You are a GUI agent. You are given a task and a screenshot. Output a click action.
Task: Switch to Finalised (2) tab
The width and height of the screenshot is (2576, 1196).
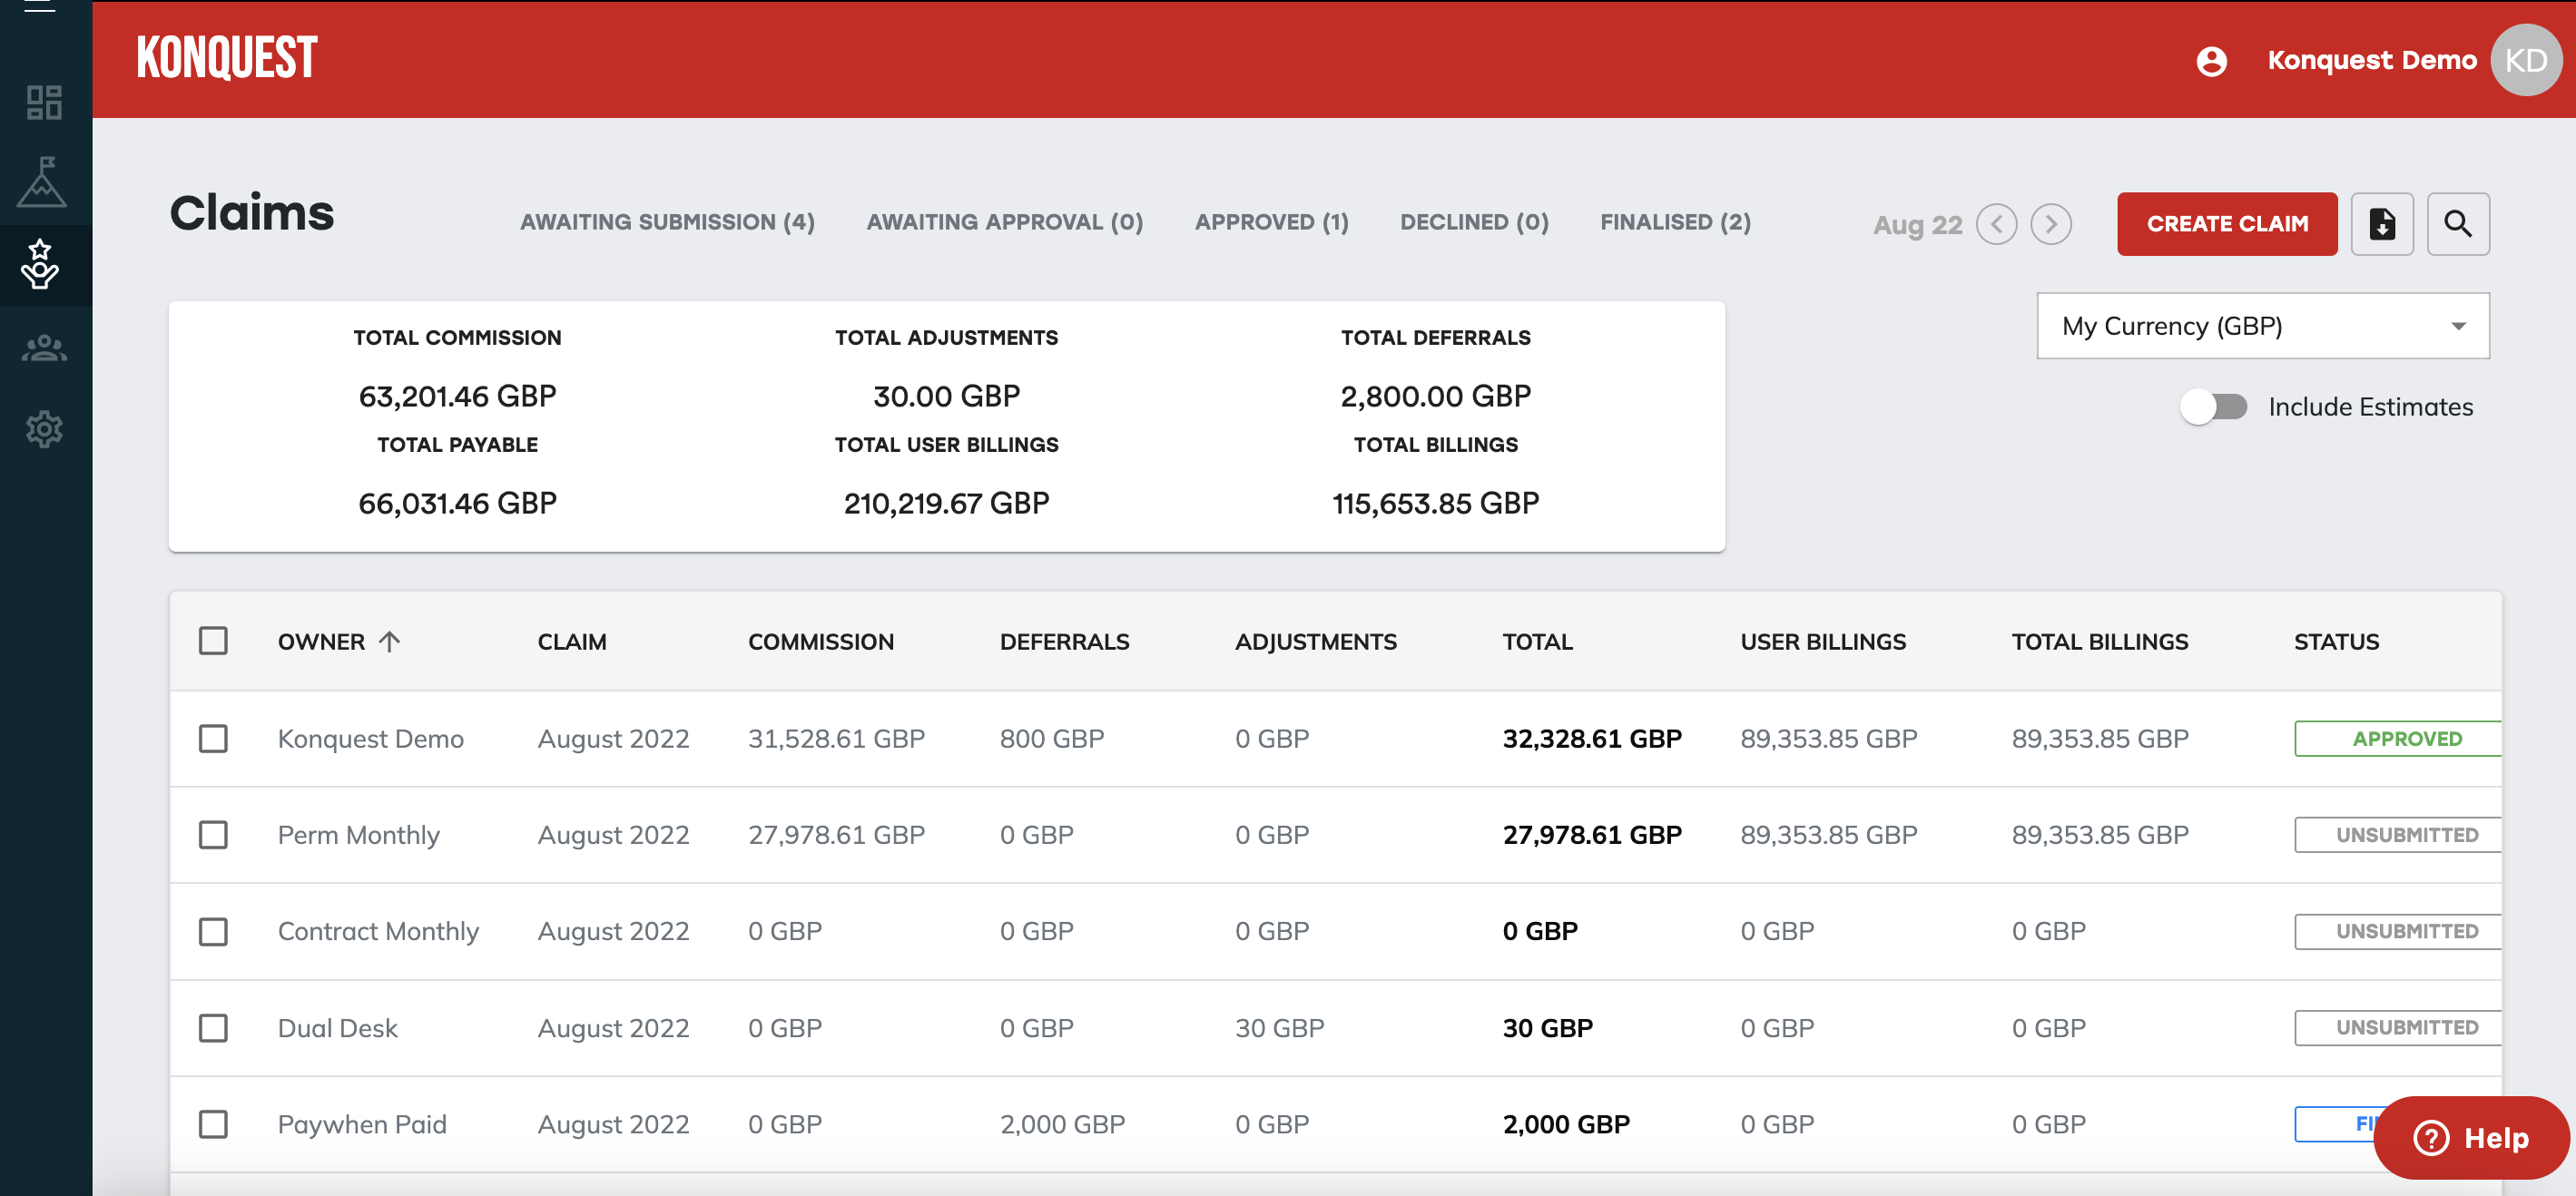coord(1675,222)
